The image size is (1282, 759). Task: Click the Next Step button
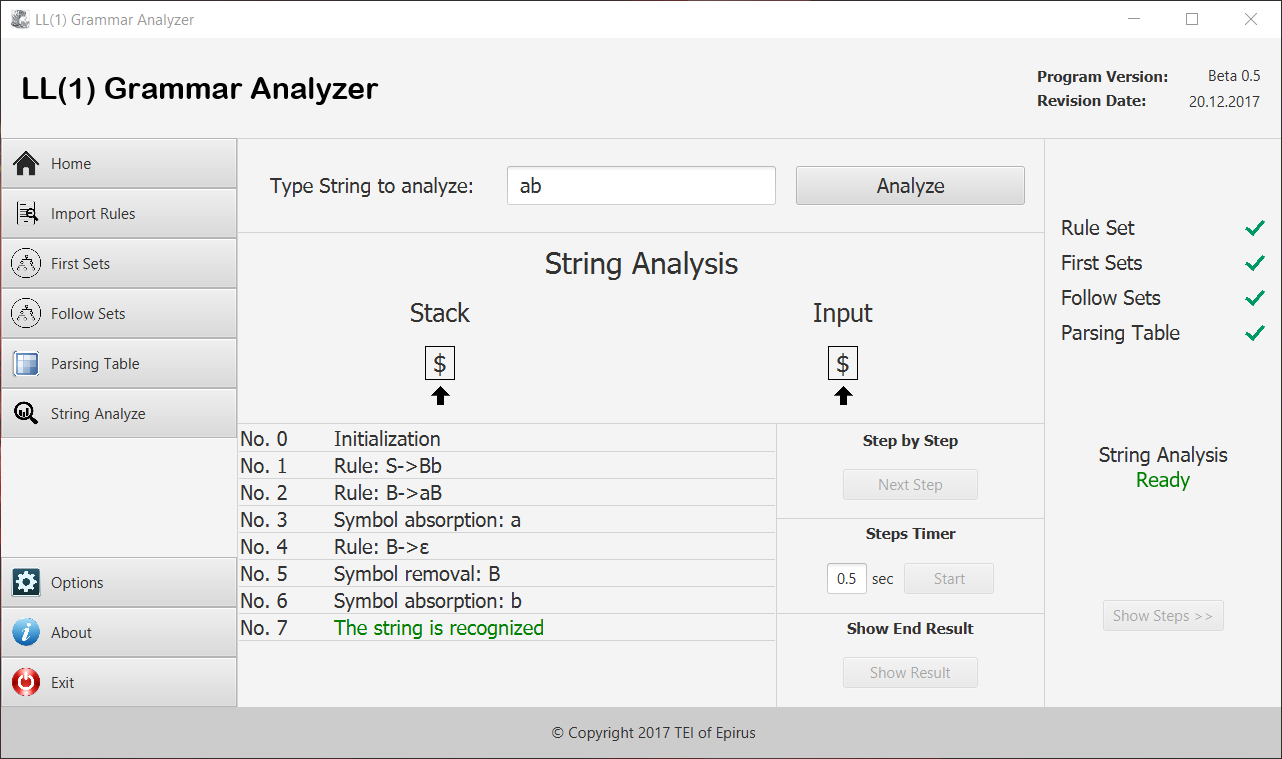(x=910, y=485)
